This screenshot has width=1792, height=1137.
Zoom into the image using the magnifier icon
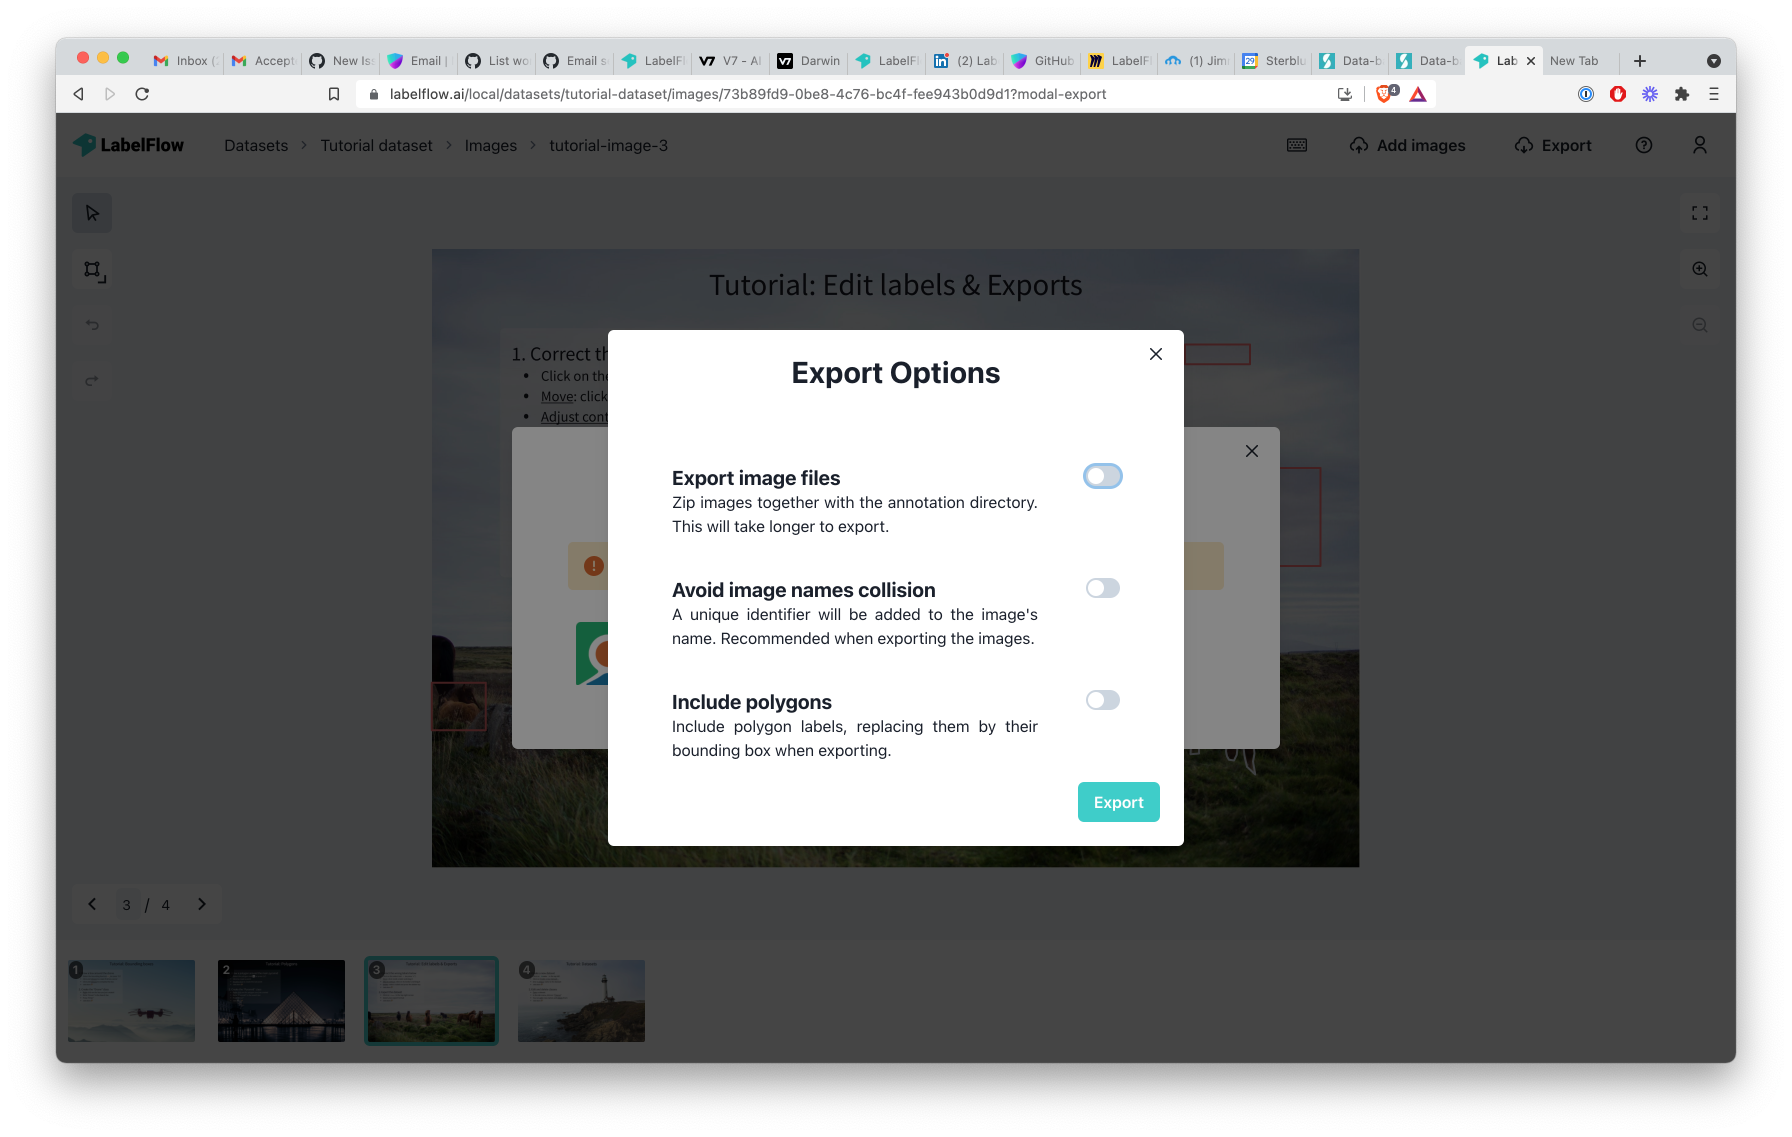(1700, 269)
